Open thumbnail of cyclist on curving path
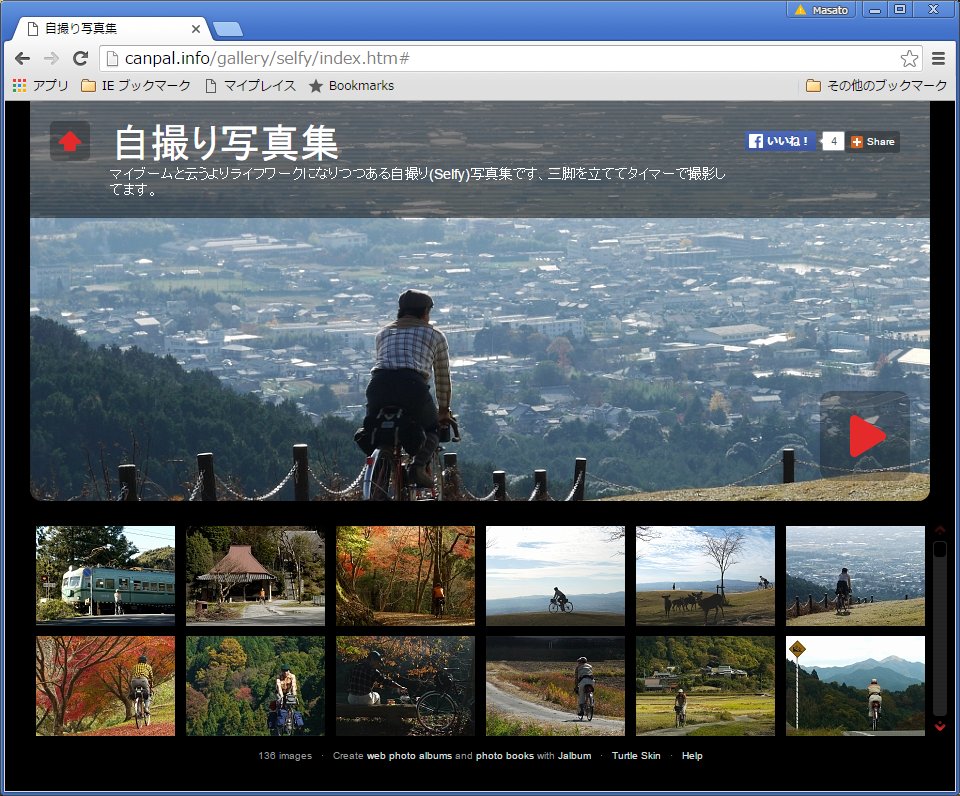960x796 pixels. click(x=555, y=686)
